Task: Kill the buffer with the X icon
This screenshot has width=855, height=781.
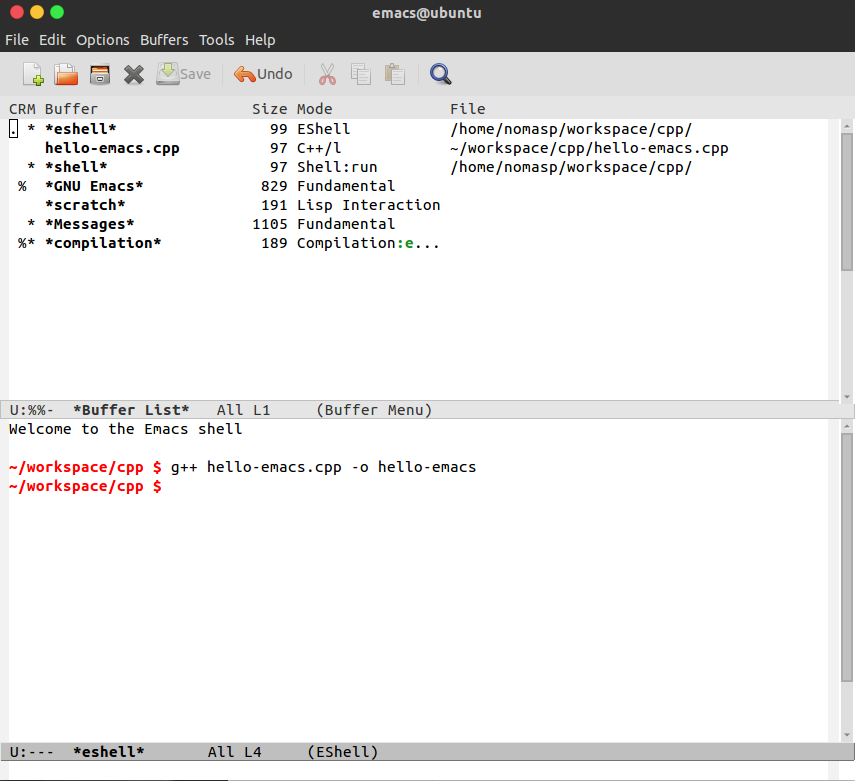Action: click(134, 74)
